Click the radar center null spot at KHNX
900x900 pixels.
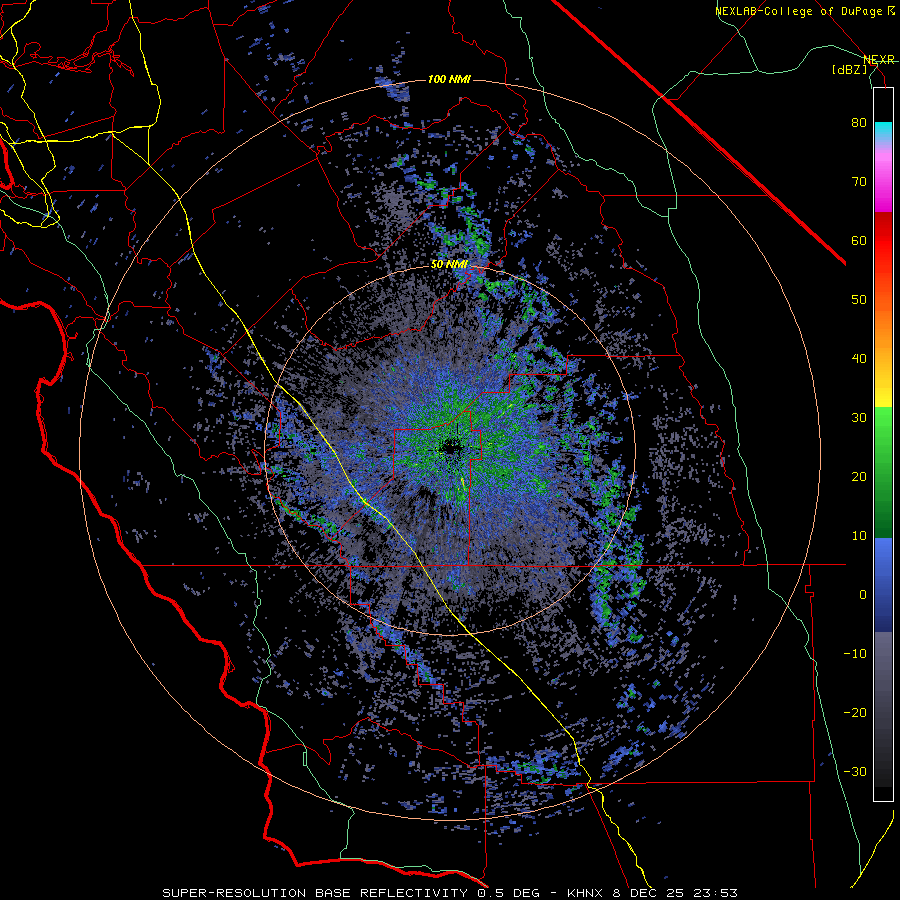point(451,448)
